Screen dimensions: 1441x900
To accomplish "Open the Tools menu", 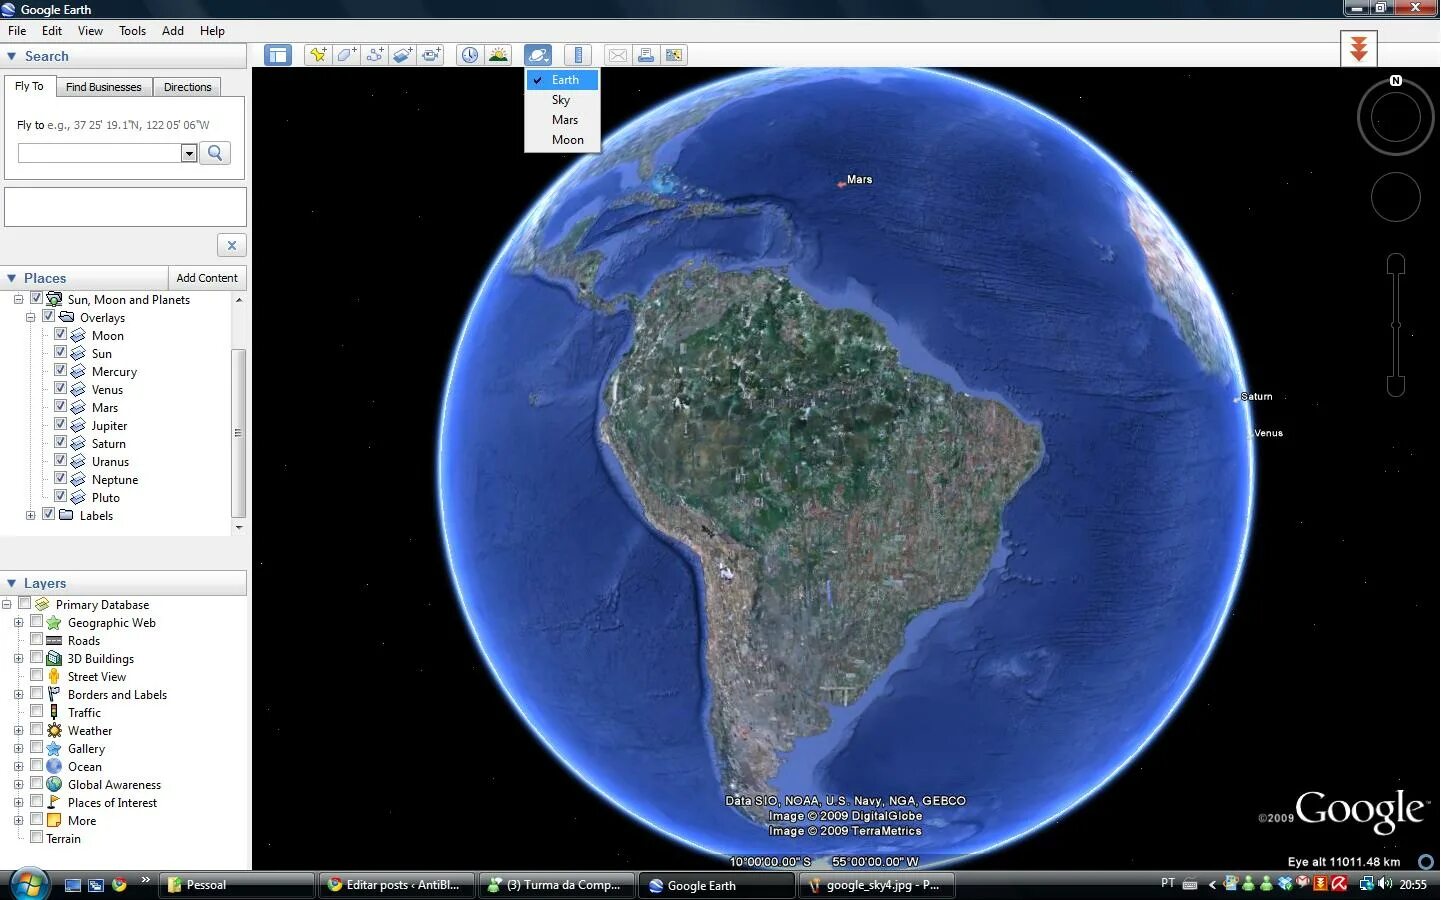I will point(132,31).
